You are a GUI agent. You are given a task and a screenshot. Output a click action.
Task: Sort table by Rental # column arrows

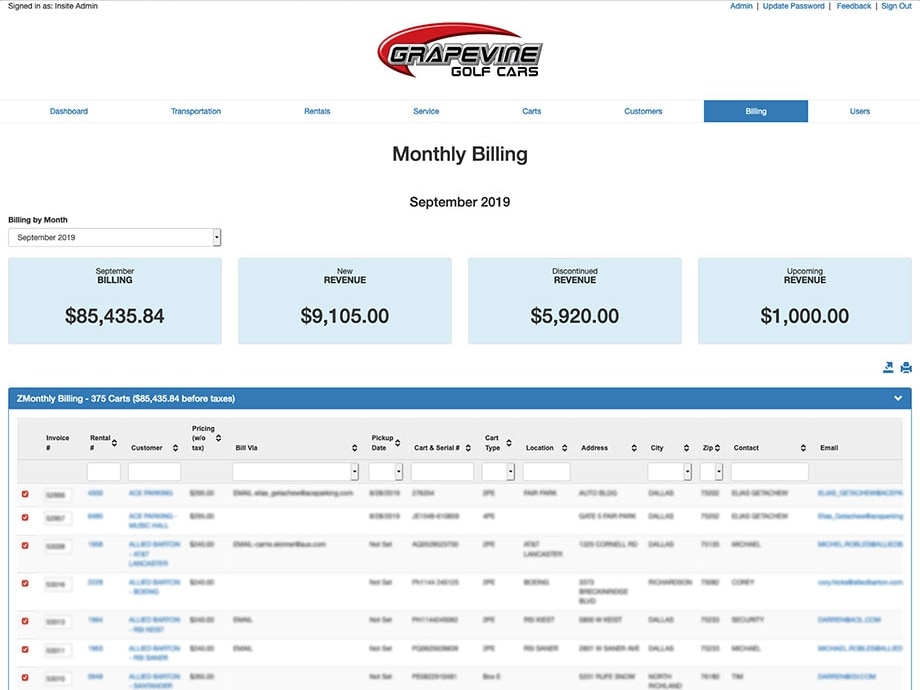[x=114, y=443]
